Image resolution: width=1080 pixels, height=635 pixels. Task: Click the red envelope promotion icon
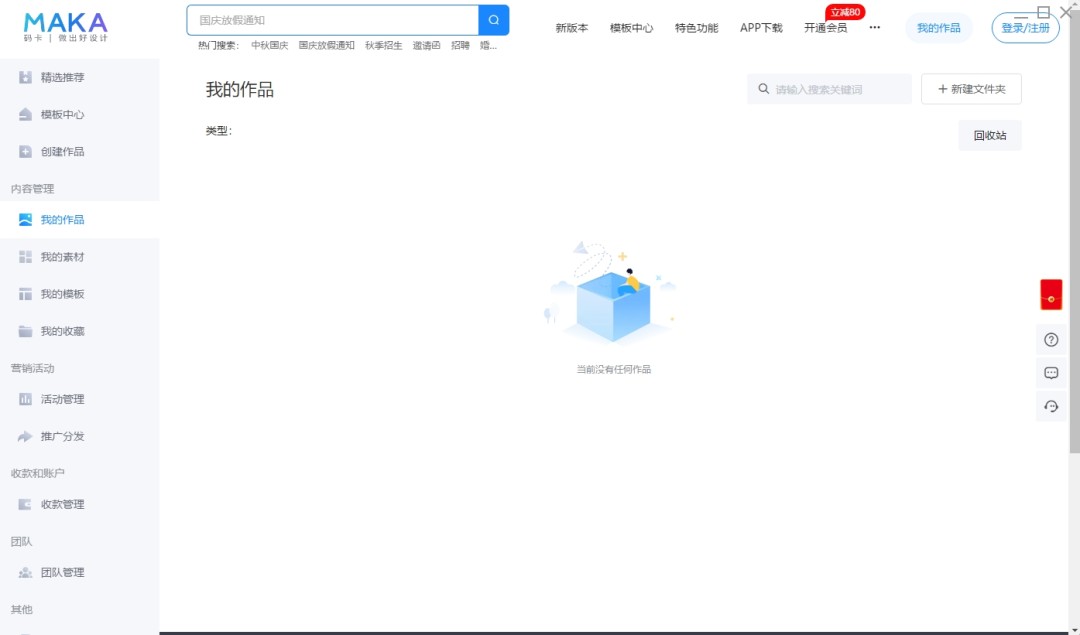pos(1050,295)
